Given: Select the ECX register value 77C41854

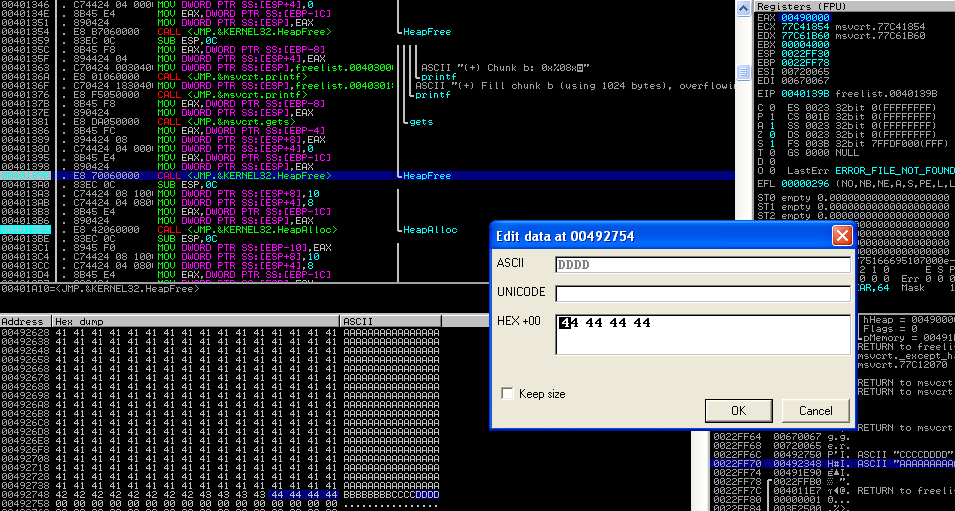Looking at the screenshot, I should pyautogui.click(x=805, y=27).
